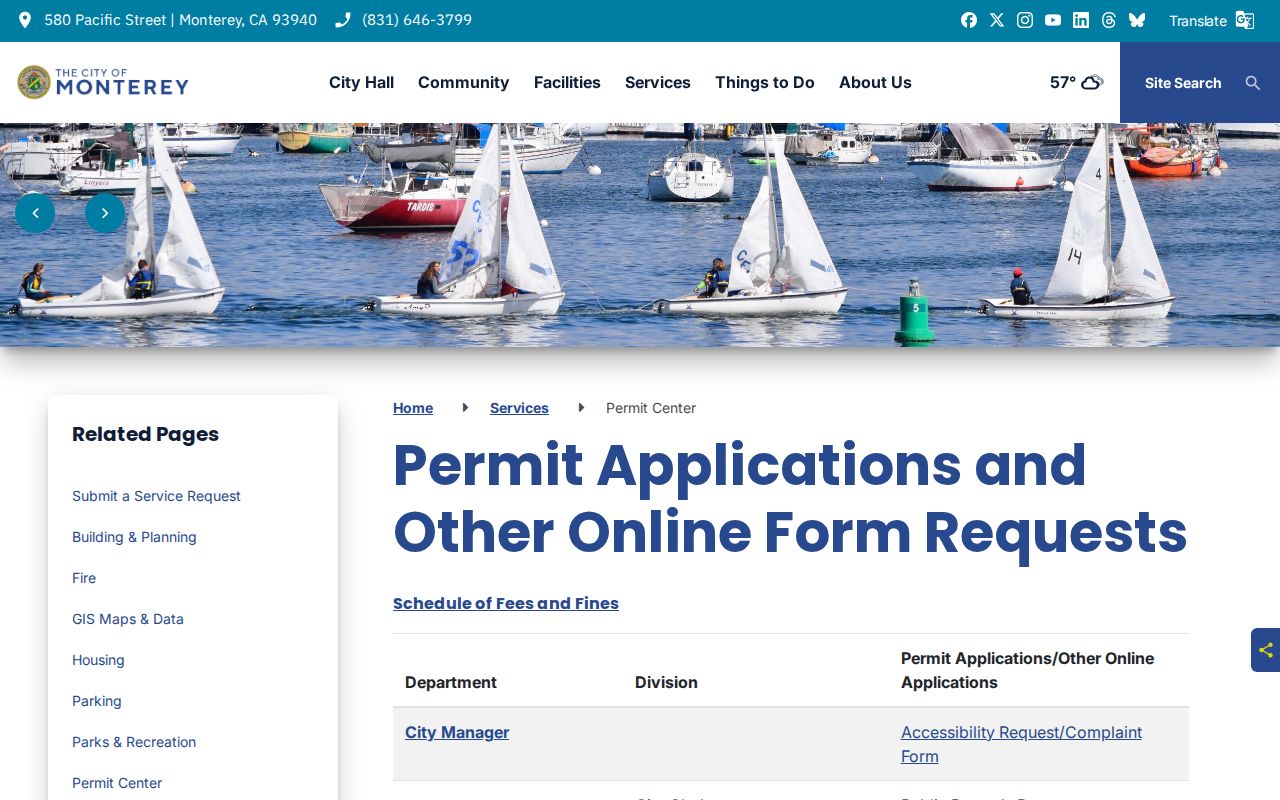The height and width of the screenshot is (800, 1280).
Task: Open the City of Monterey Facebook page
Action: click(x=969, y=20)
